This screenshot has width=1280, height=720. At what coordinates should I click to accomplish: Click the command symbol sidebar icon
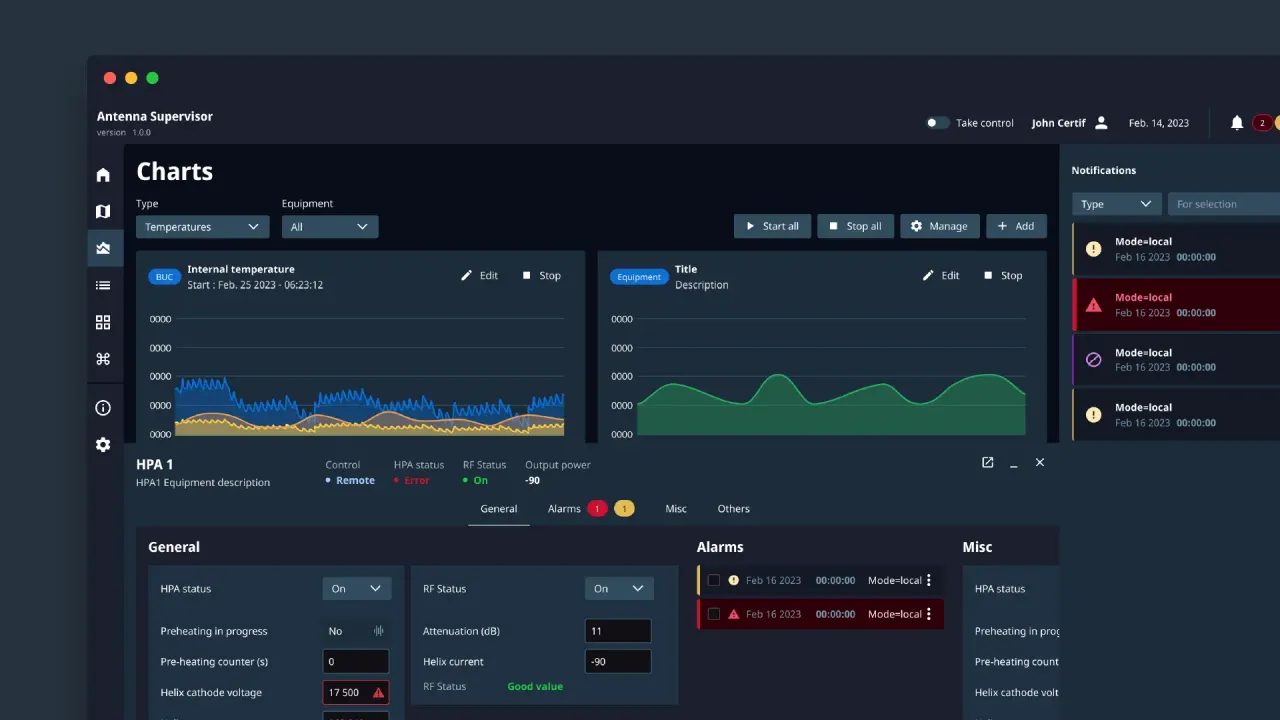(103, 359)
